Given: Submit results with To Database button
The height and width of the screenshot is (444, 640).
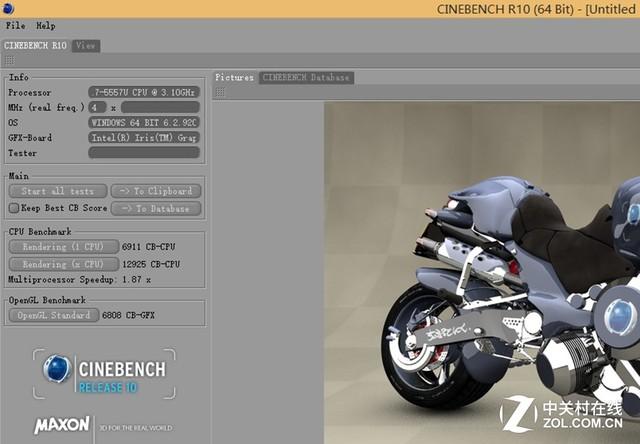Looking at the screenshot, I should [156, 209].
